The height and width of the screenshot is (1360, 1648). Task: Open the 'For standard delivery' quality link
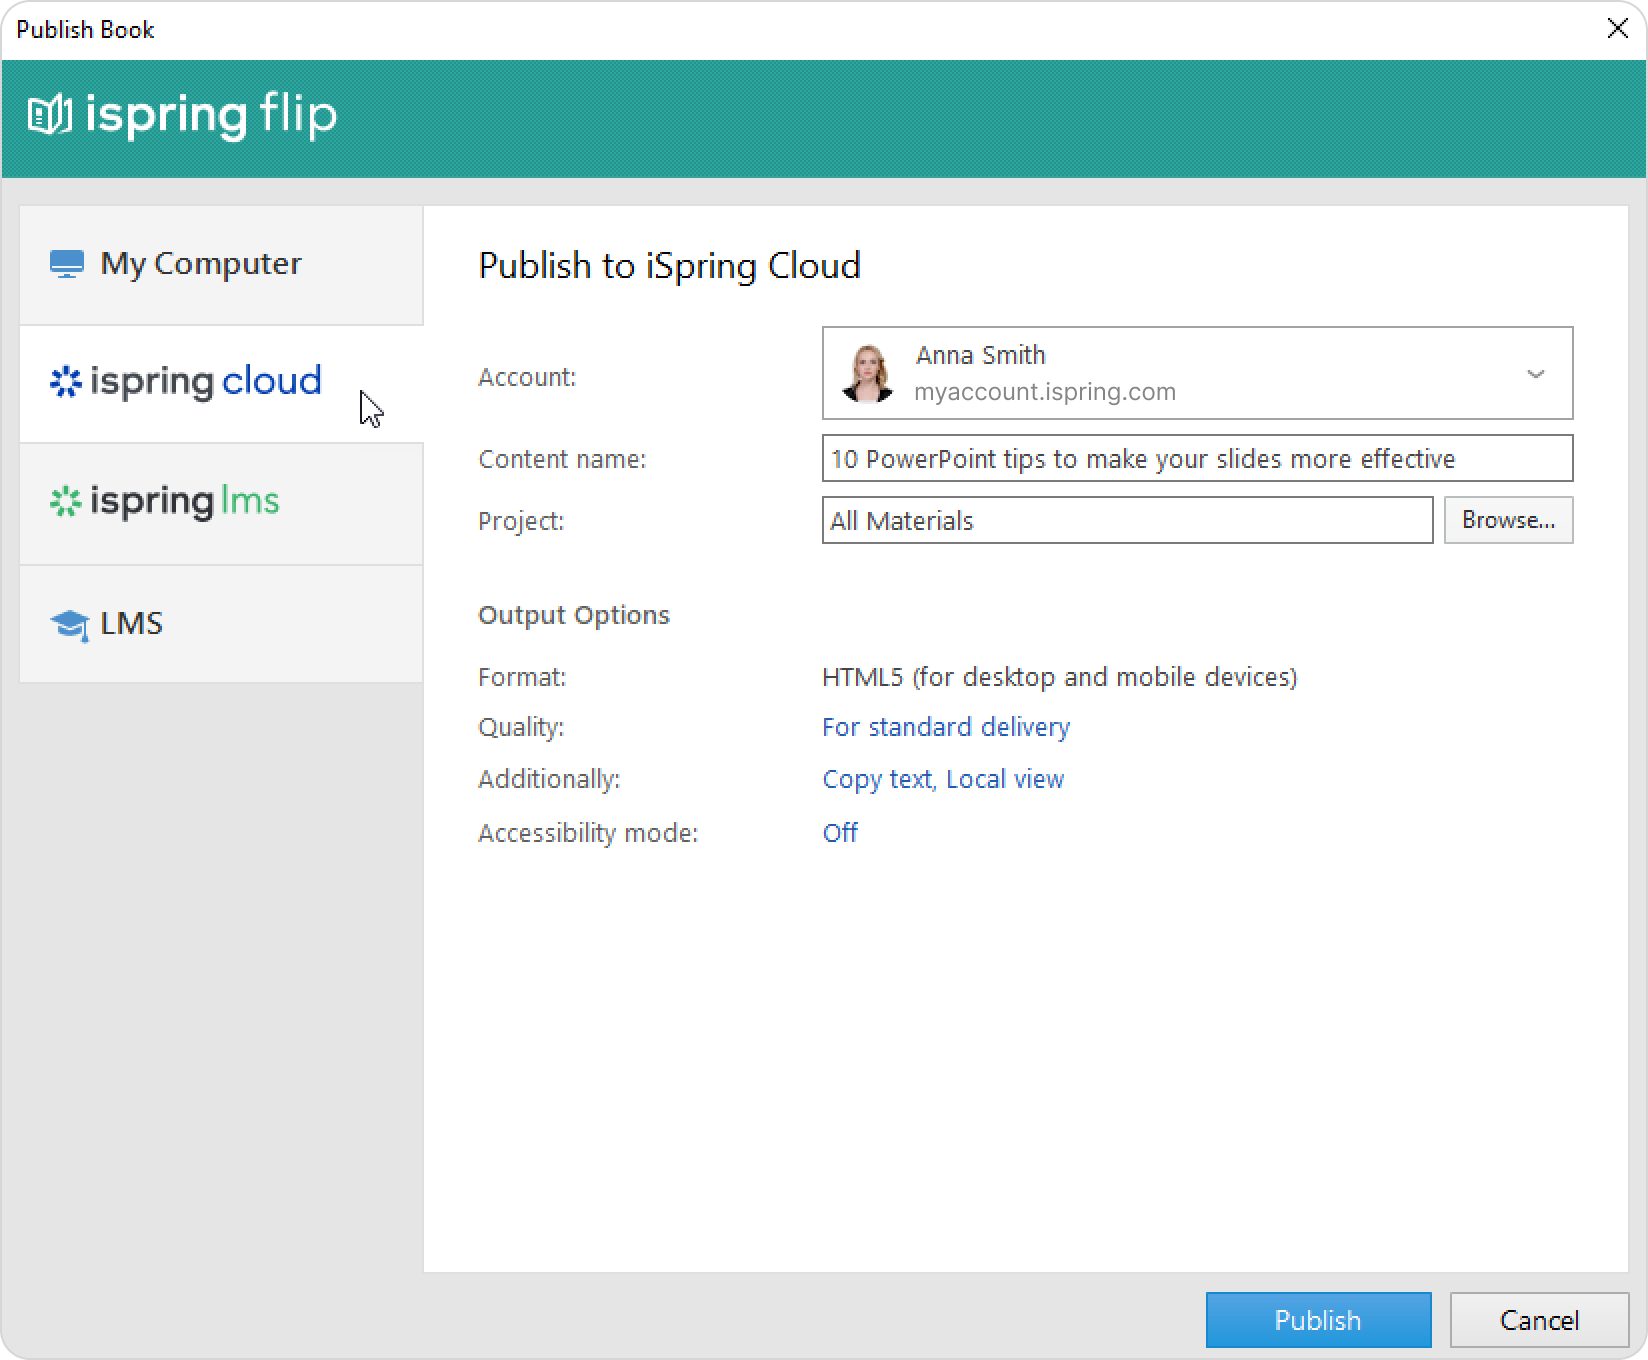click(x=945, y=727)
